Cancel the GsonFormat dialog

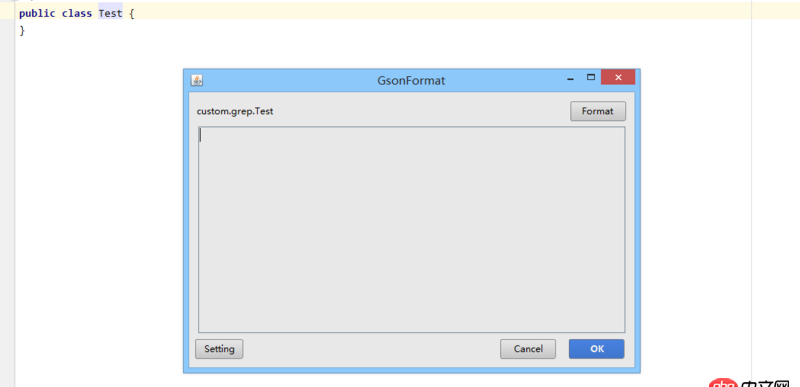point(528,349)
